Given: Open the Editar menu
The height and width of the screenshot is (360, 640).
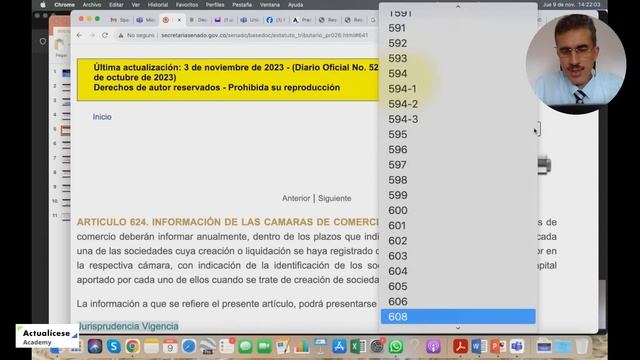Looking at the screenshot, I should (x=116, y=5).
